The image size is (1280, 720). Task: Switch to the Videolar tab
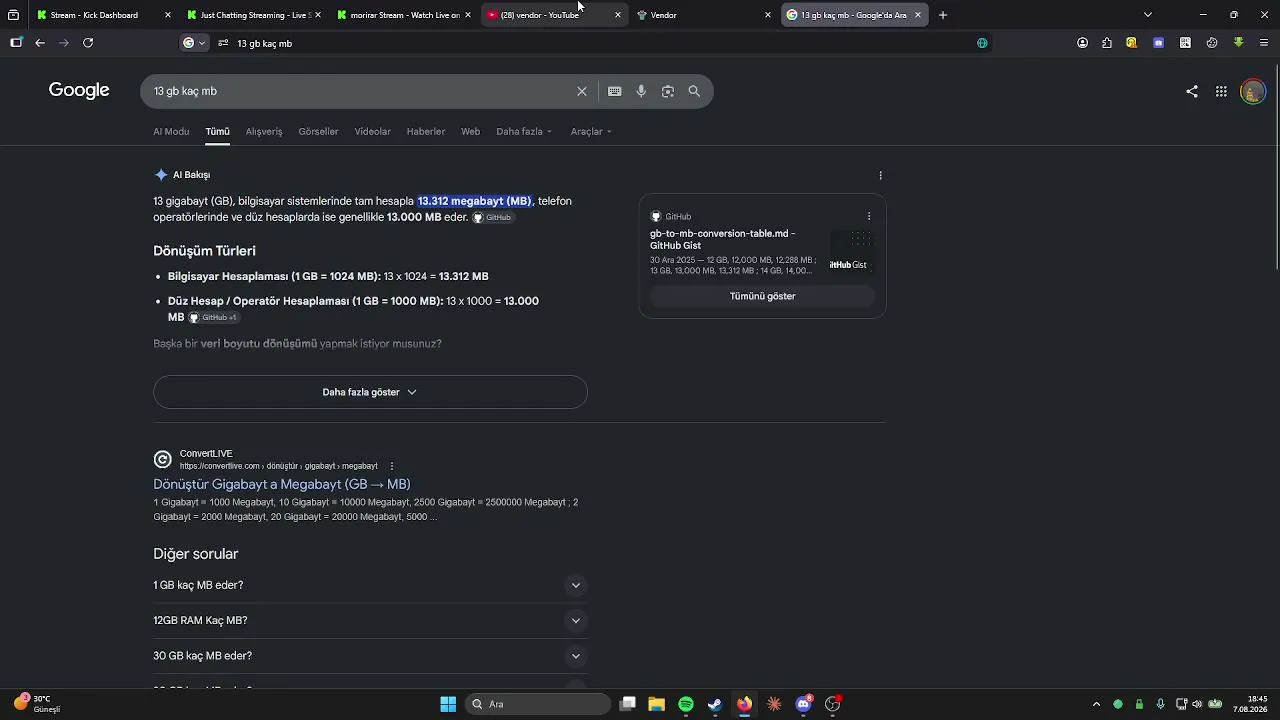click(x=372, y=131)
